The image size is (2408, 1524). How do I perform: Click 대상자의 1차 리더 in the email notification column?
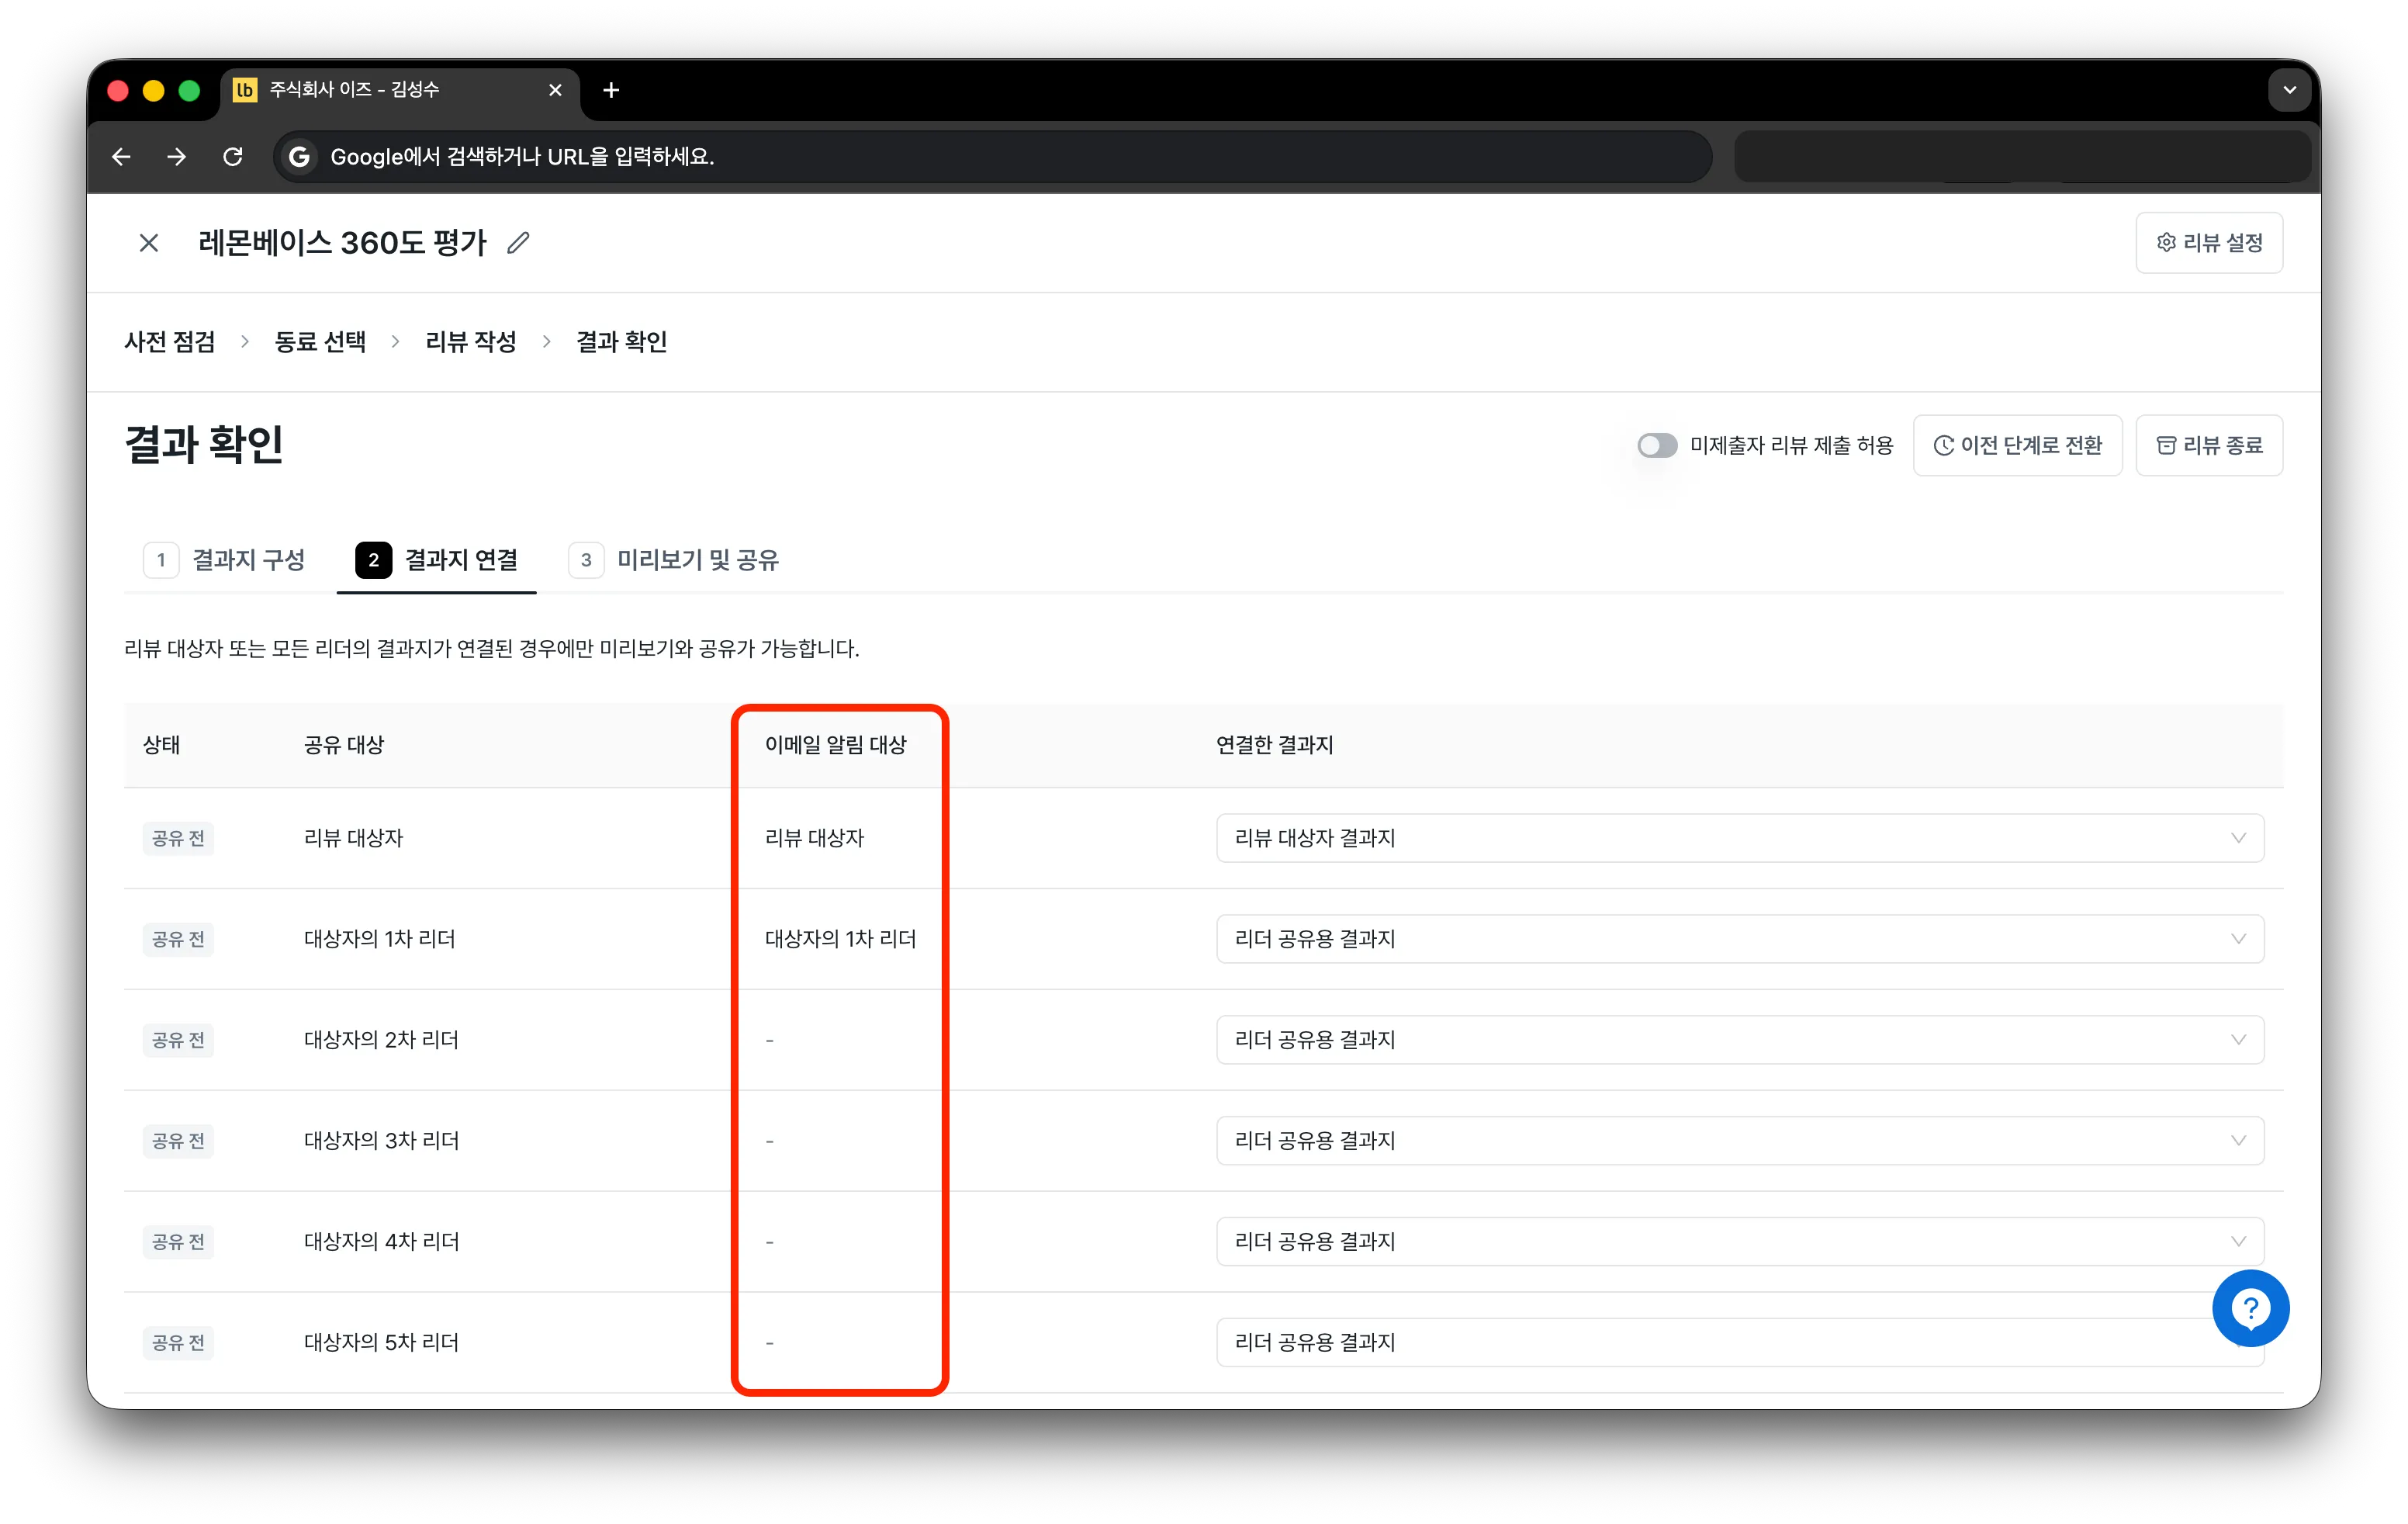840,939
